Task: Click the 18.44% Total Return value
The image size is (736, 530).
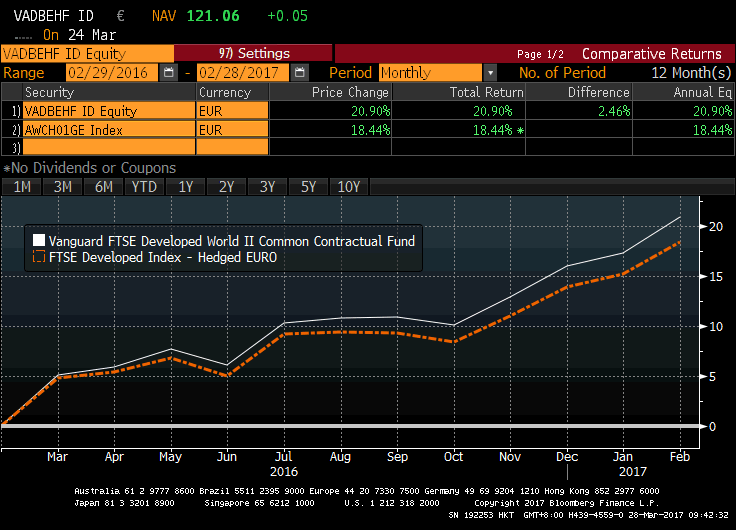Action: point(492,130)
